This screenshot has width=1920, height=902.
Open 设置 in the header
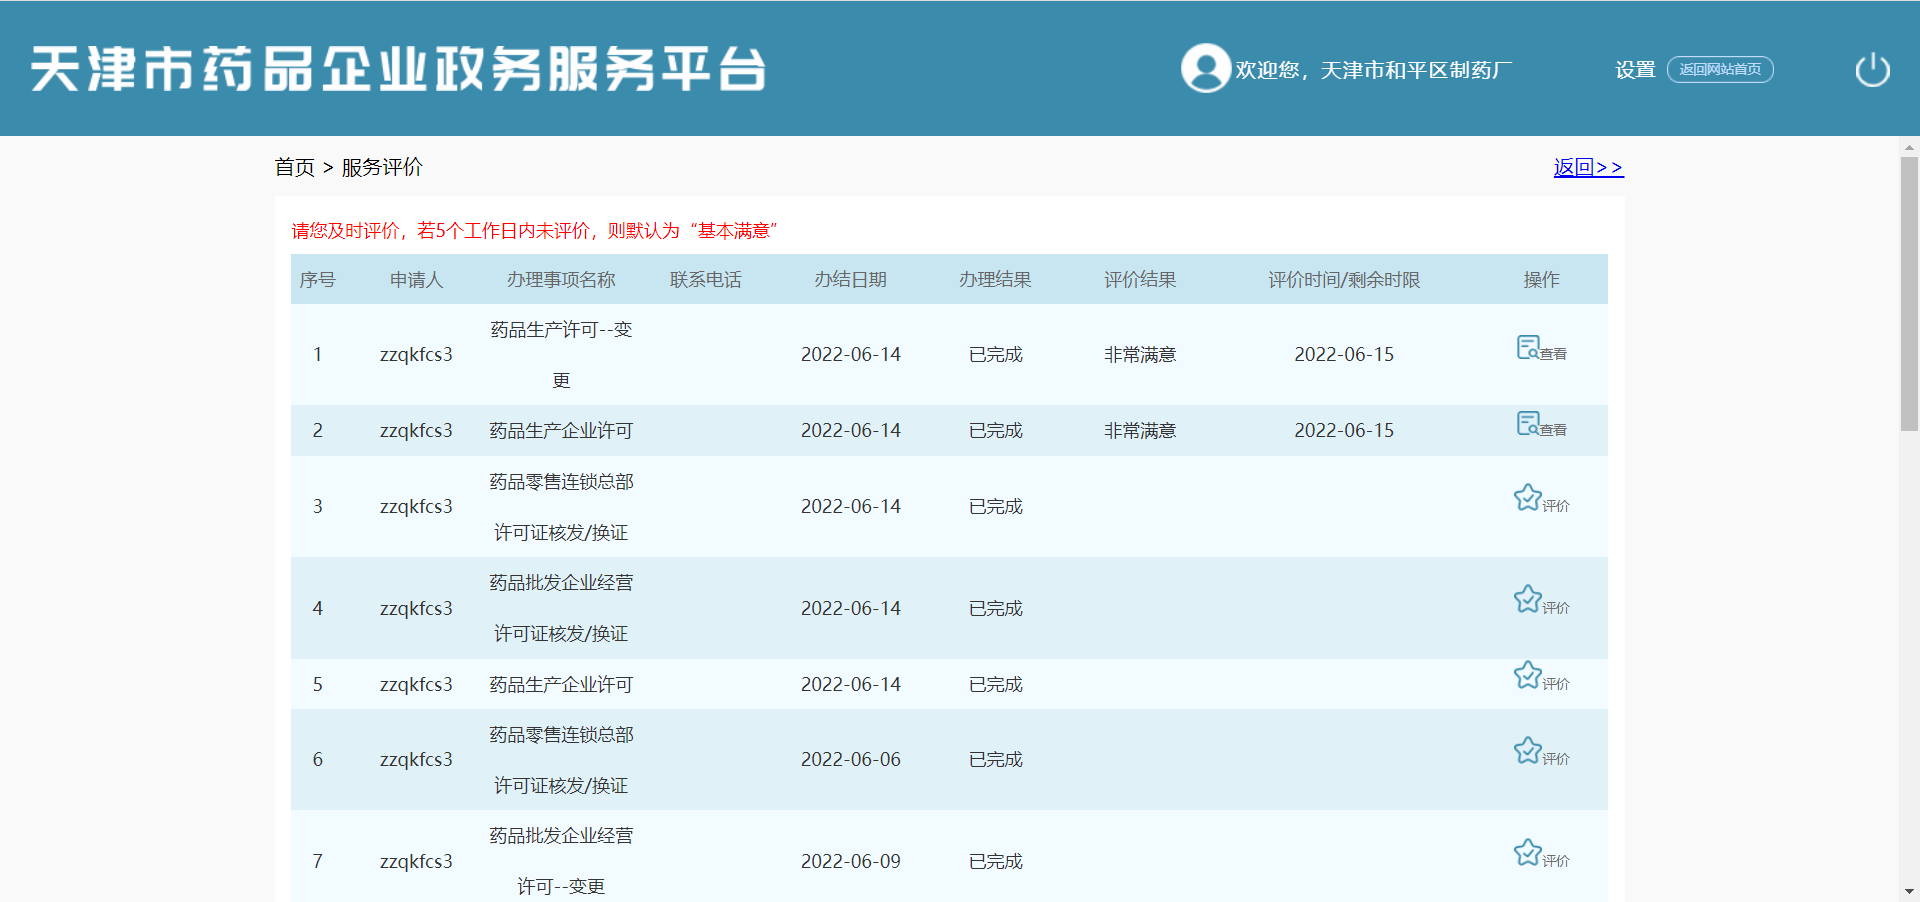pos(1635,70)
